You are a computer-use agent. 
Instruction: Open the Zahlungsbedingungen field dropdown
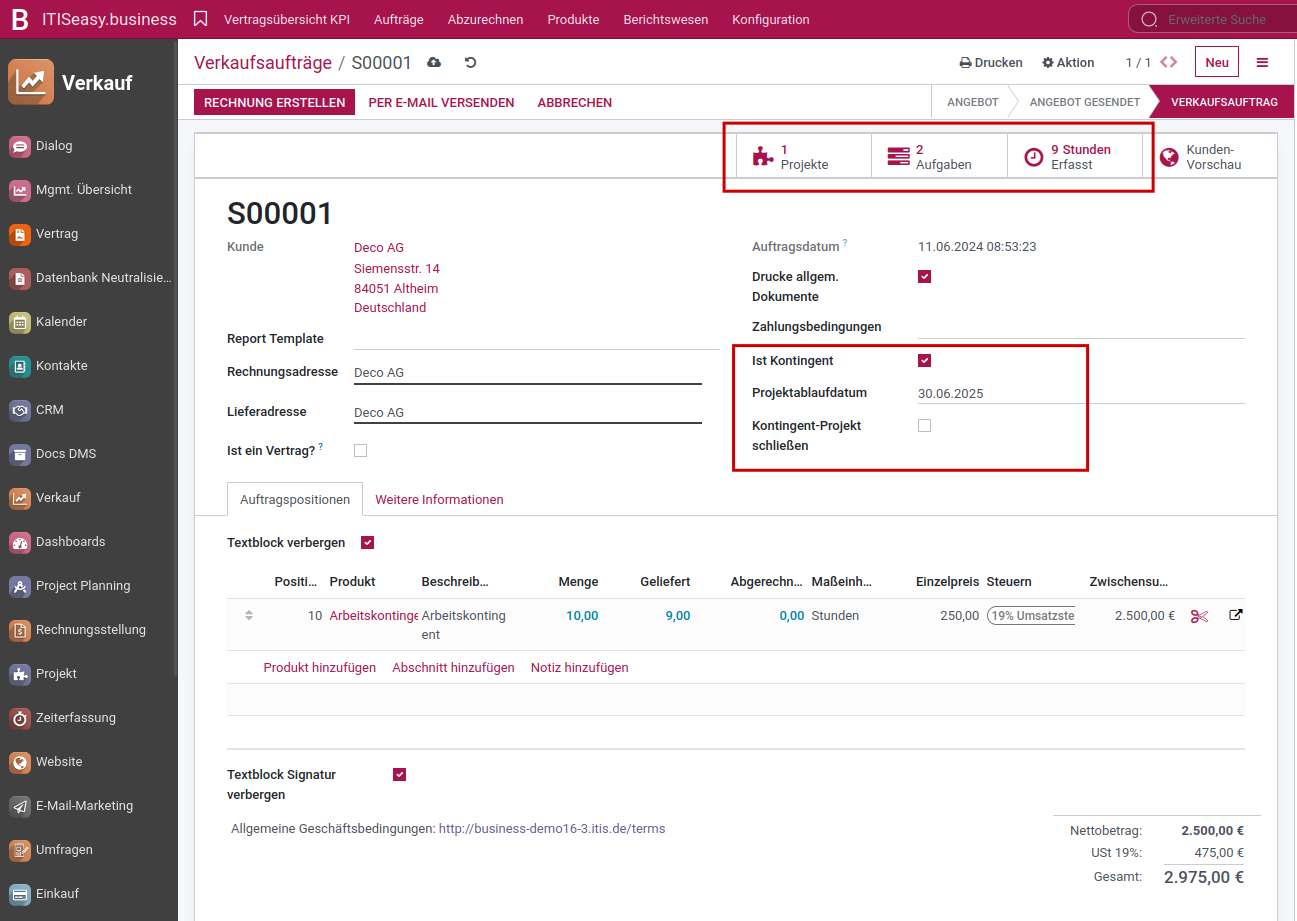click(1080, 327)
